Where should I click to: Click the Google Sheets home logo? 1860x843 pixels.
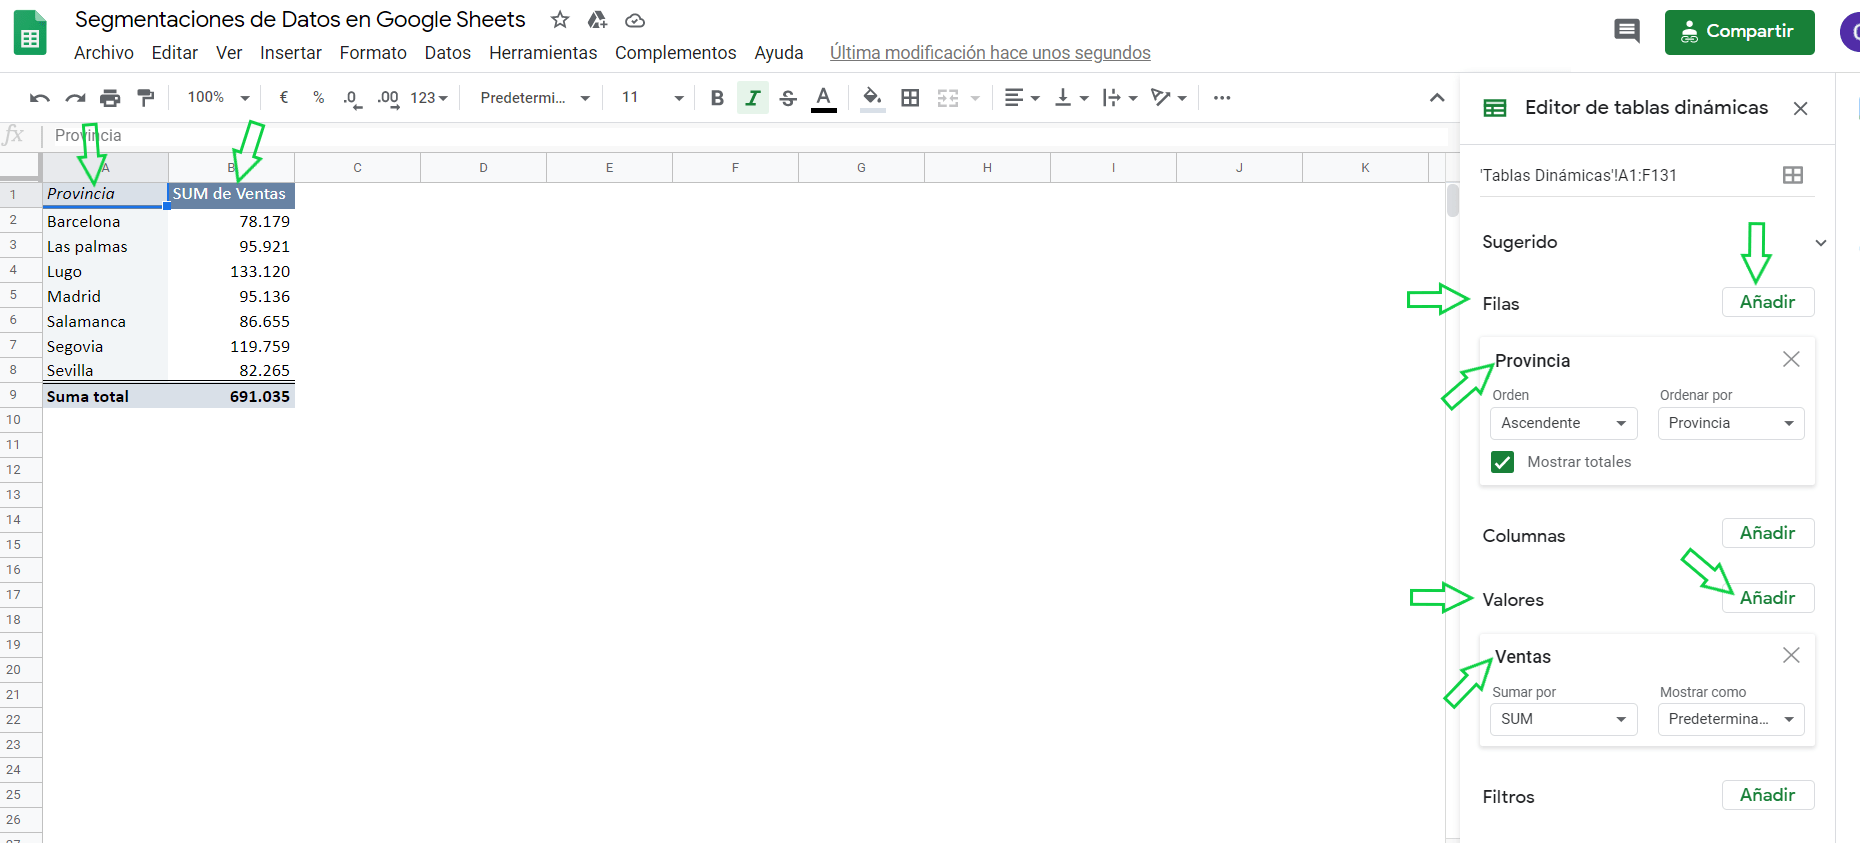click(x=30, y=33)
